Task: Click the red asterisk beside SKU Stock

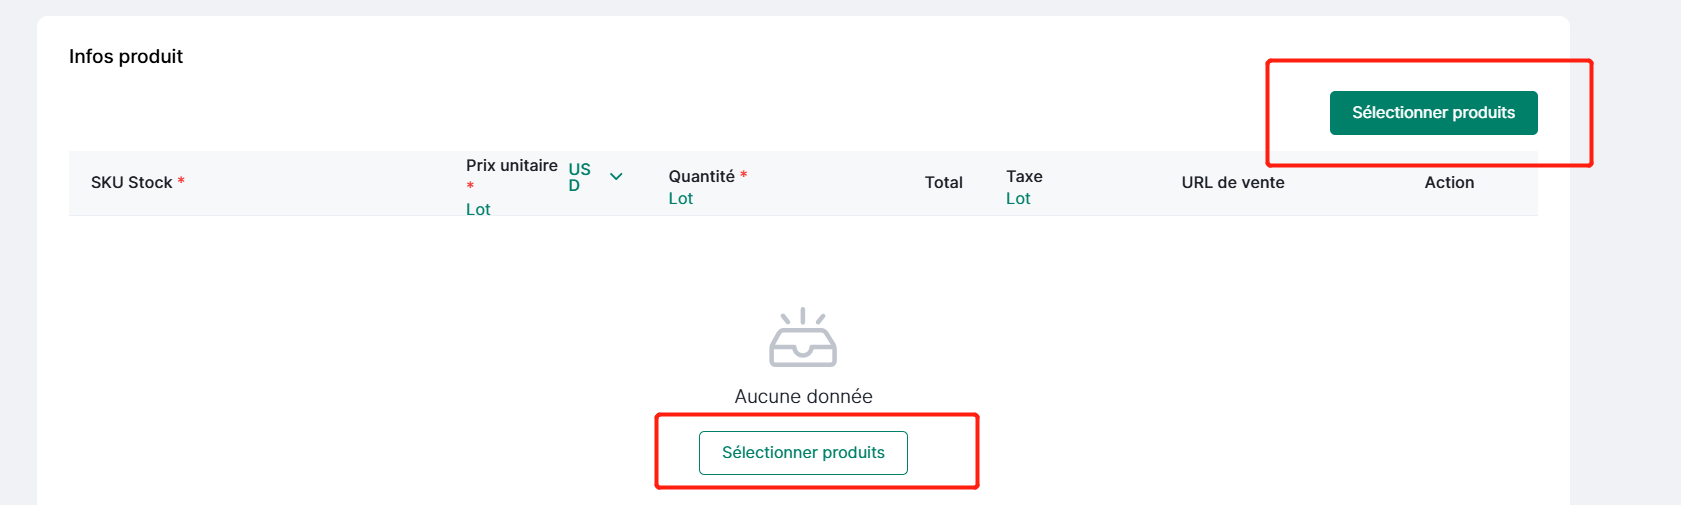Action: point(181,181)
